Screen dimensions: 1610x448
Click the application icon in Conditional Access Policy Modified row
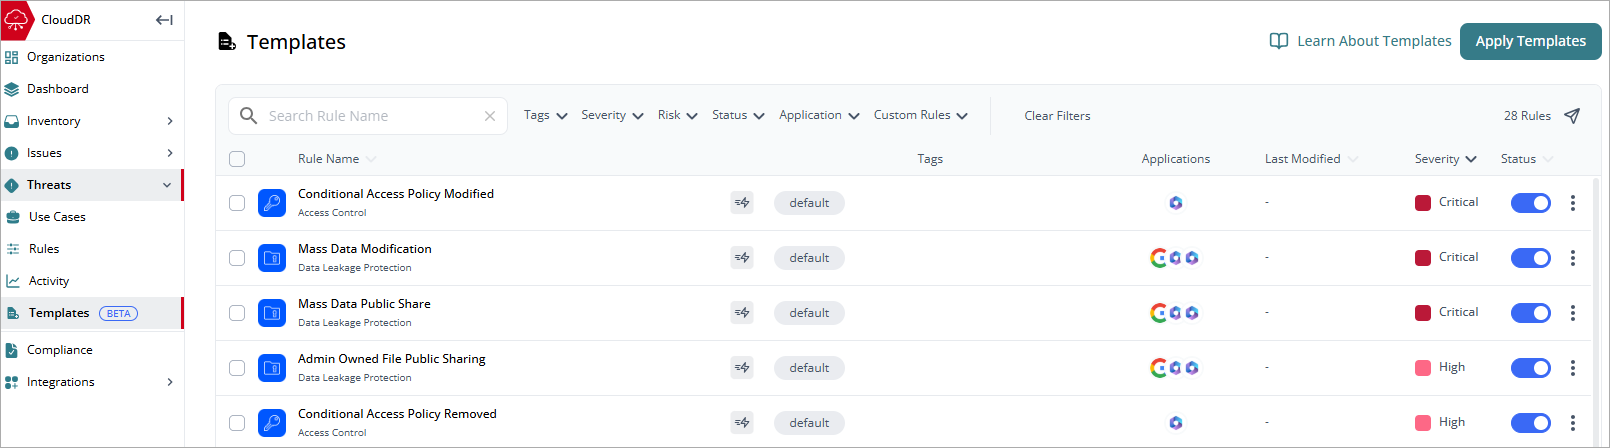click(1176, 203)
